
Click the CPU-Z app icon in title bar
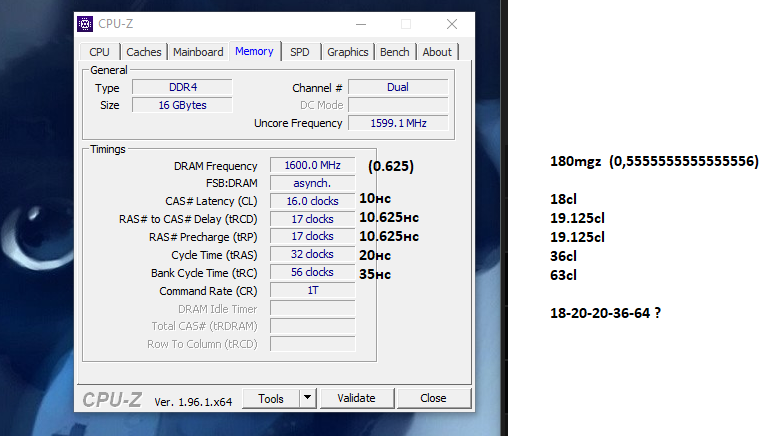tap(85, 24)
